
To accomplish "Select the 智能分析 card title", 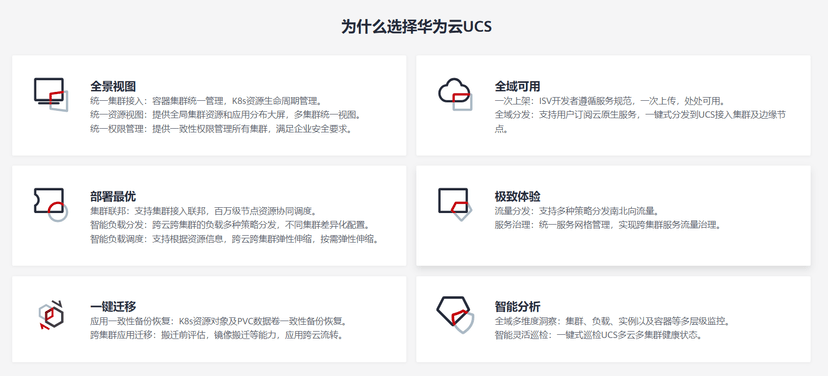I will 517,306.
